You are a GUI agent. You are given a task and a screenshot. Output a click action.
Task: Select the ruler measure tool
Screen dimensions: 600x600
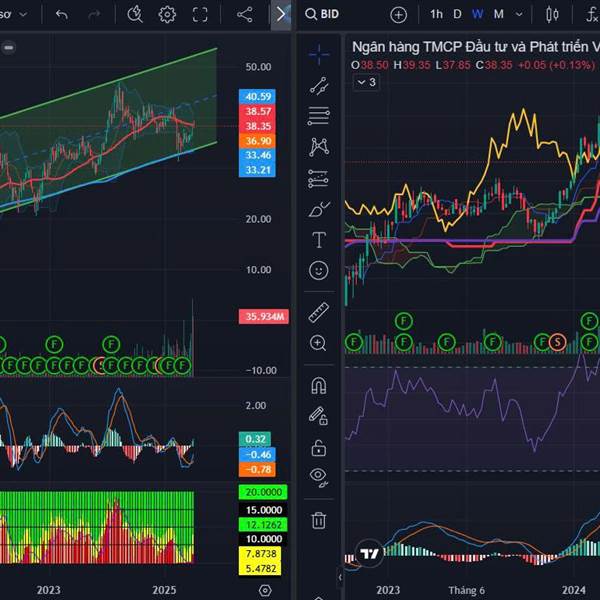tap(319, 312)
